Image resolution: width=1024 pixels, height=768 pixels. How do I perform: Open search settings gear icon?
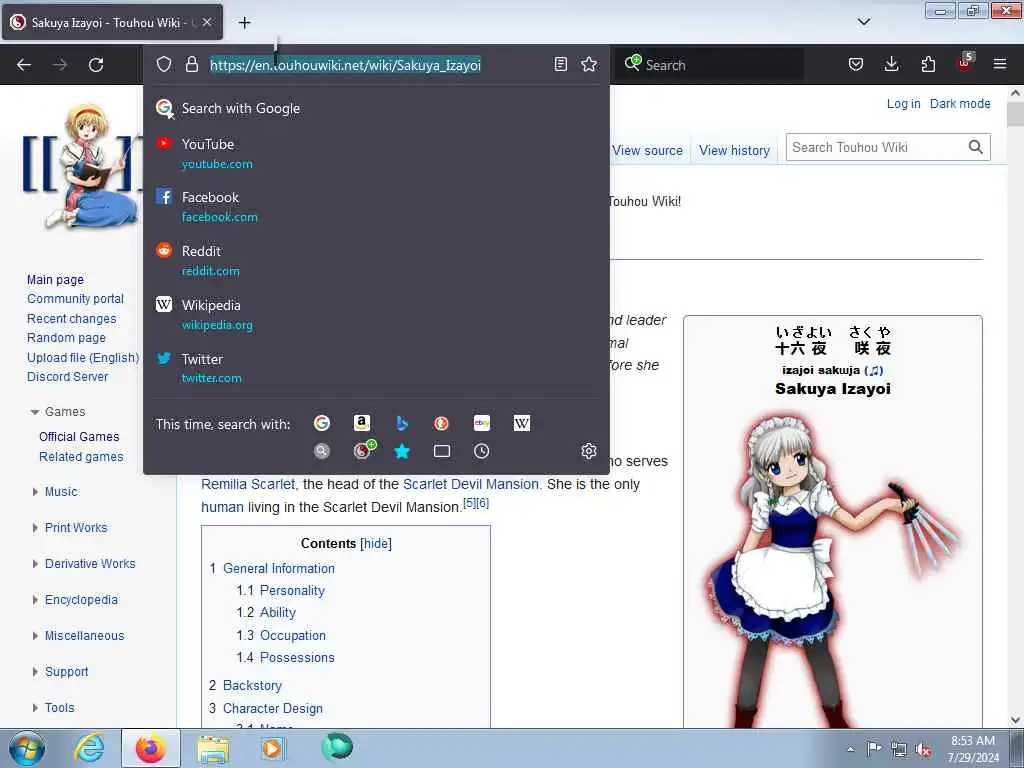coord(588,451)
